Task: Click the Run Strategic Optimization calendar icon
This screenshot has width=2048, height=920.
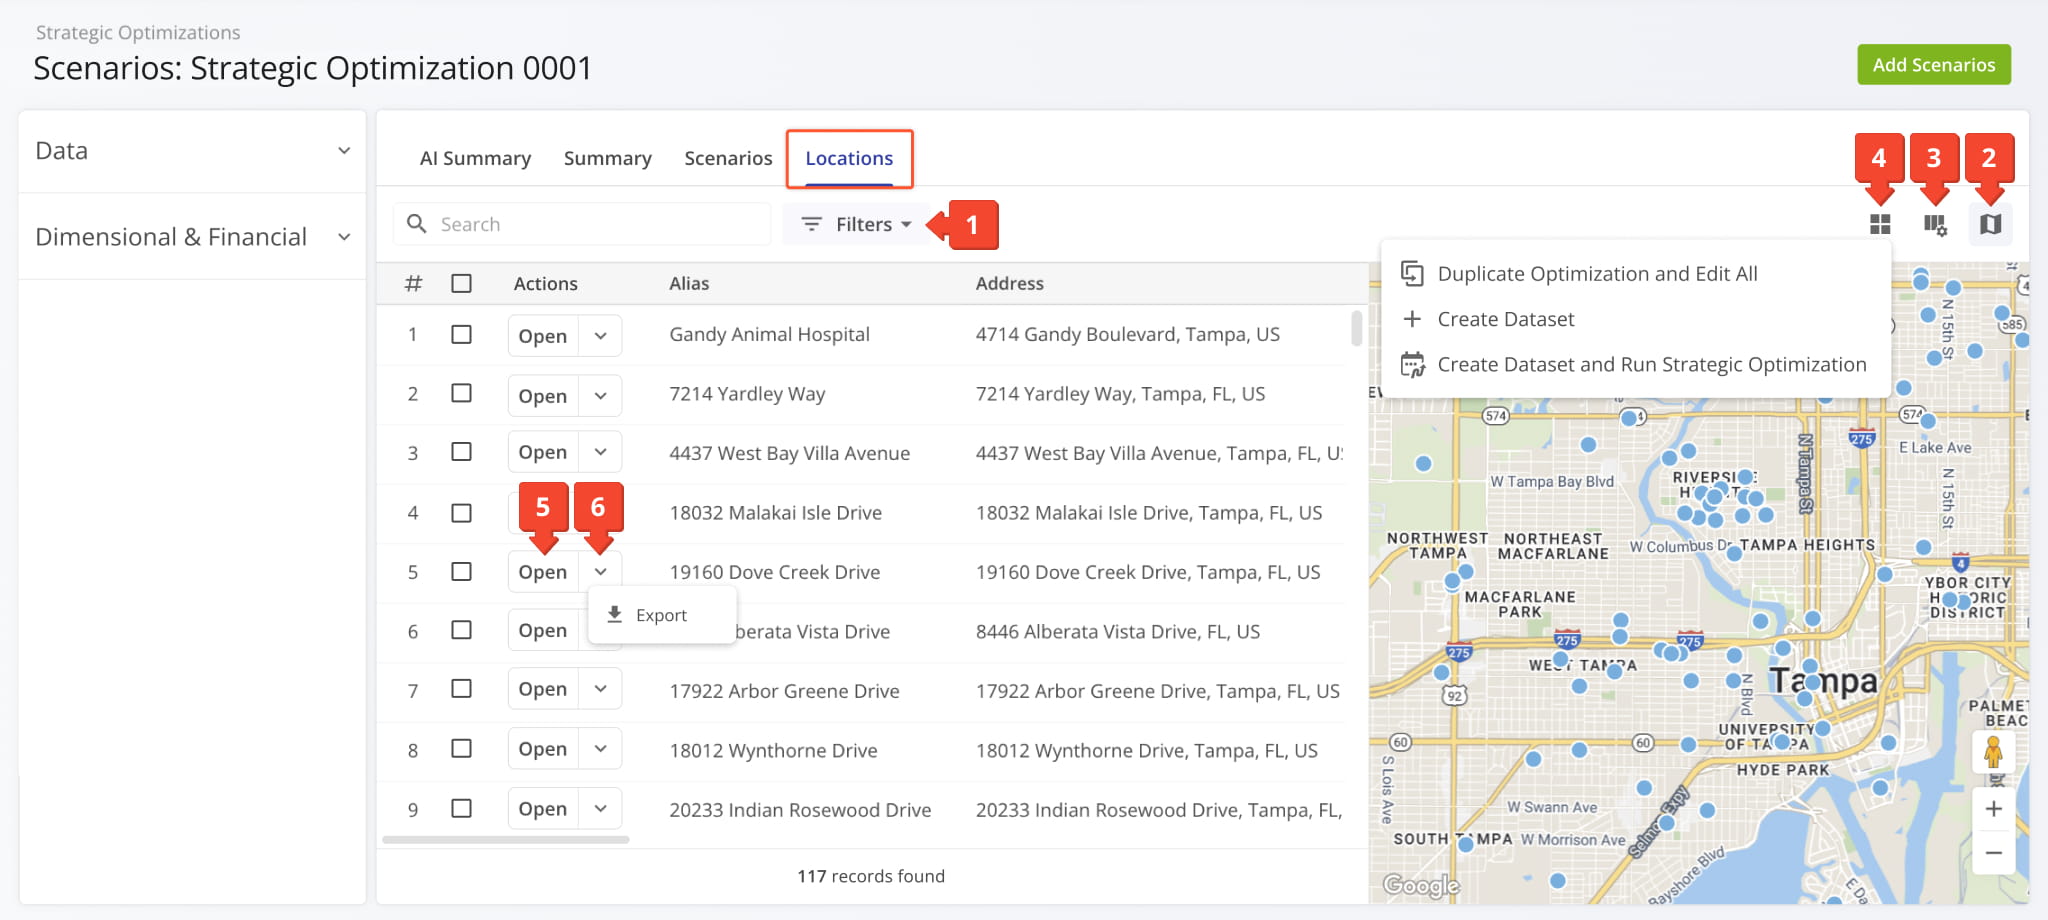Action: point(1412,365)
